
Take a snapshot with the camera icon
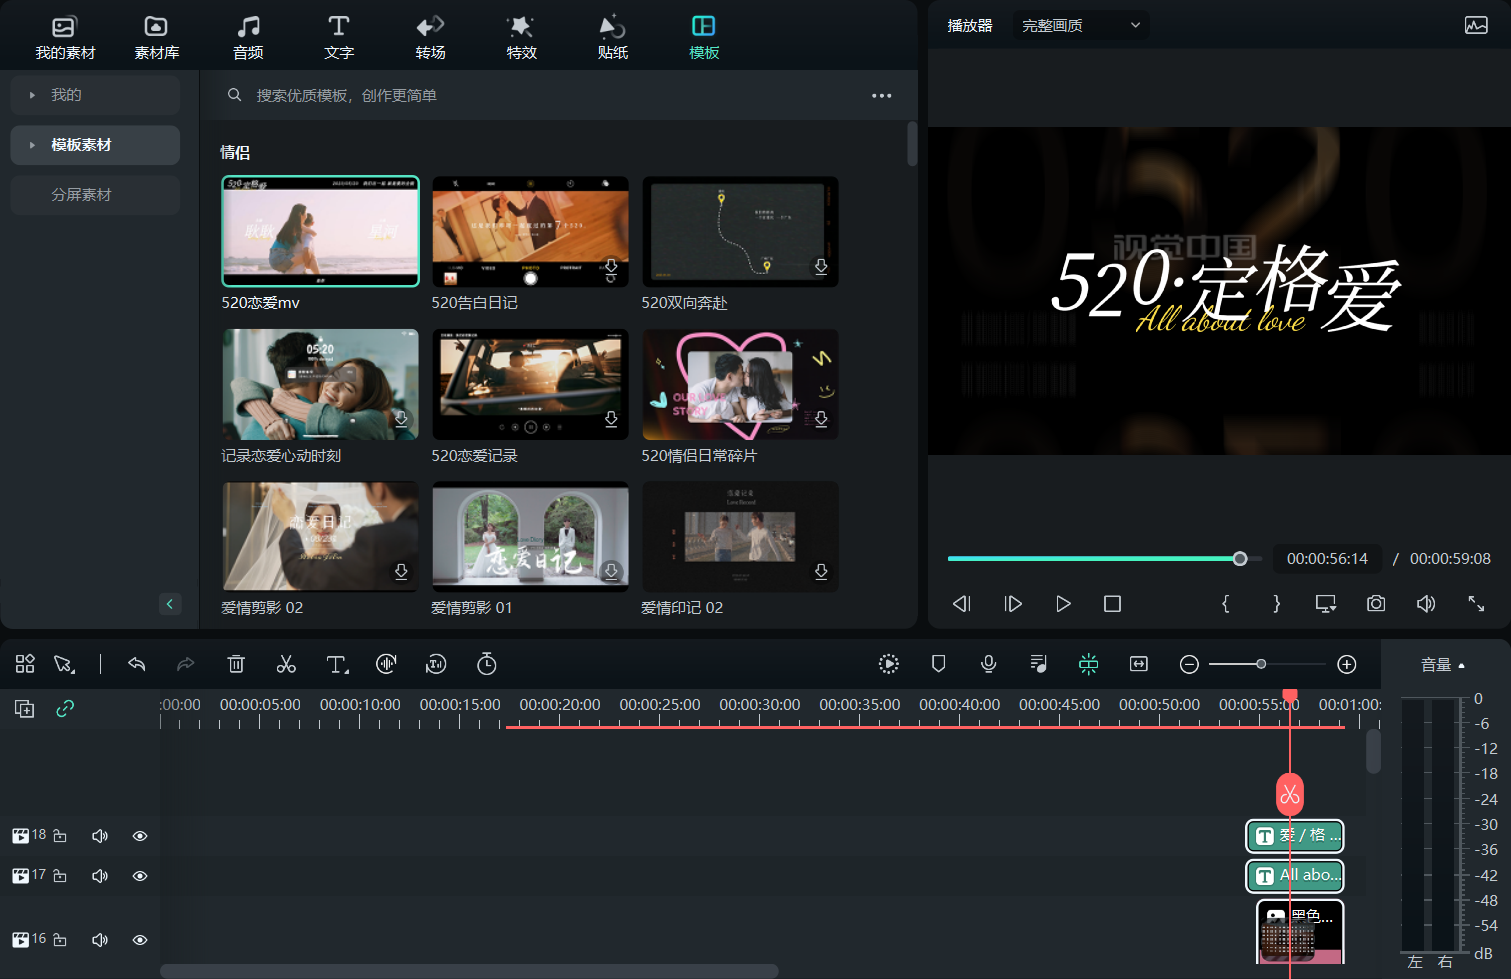point(1376,603)
